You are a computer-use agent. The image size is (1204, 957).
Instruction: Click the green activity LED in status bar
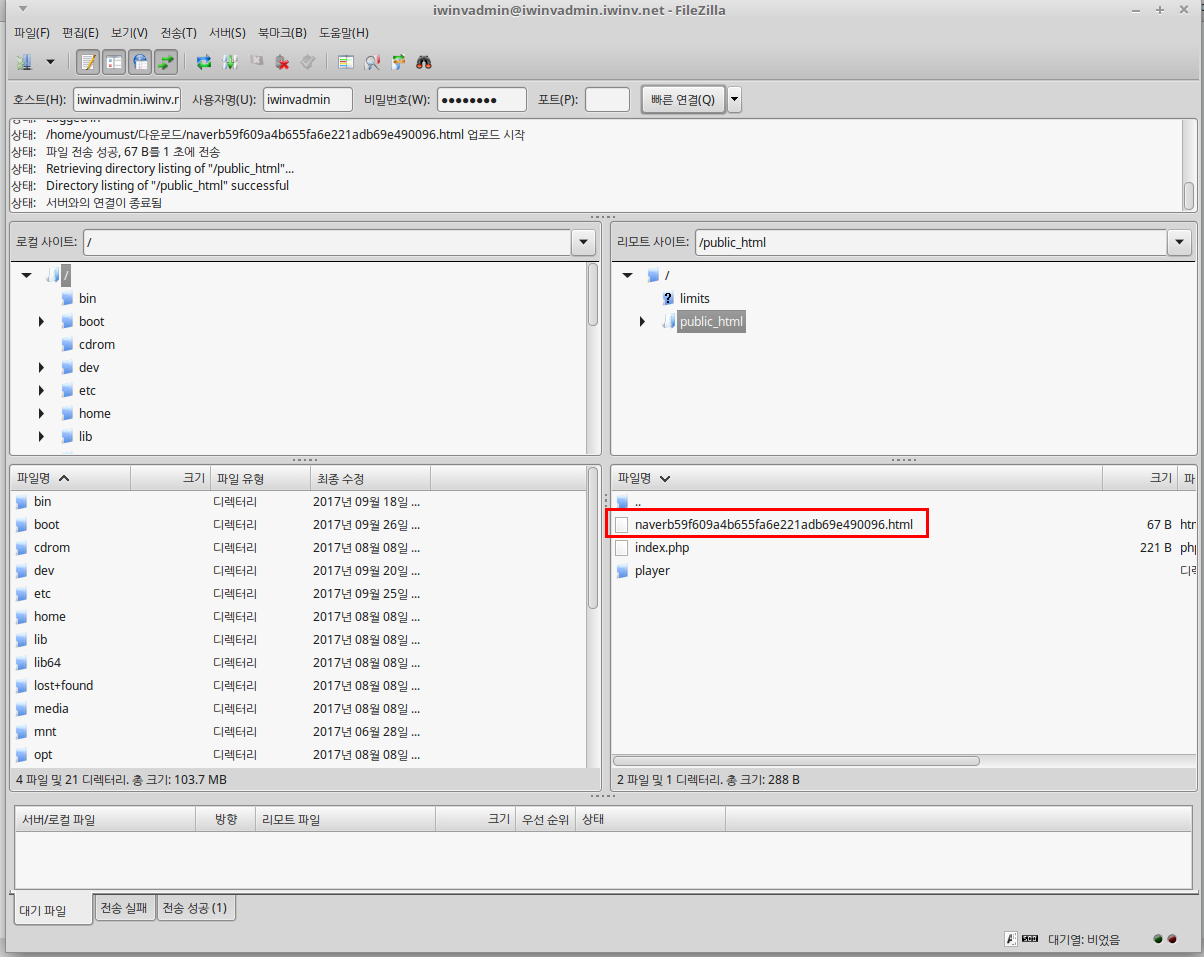[x=1158, y=939]
